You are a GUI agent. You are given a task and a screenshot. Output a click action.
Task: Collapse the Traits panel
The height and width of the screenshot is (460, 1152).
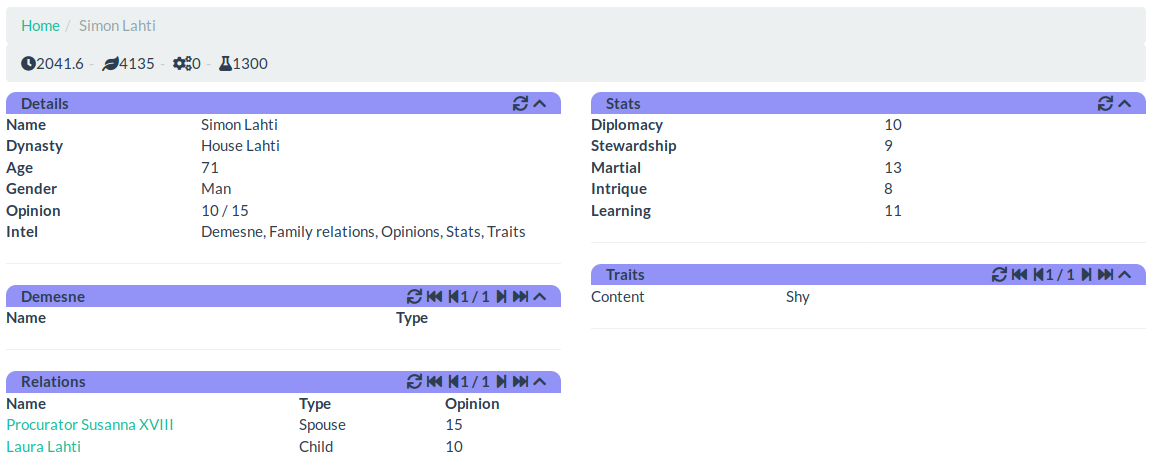point(1125,275)
